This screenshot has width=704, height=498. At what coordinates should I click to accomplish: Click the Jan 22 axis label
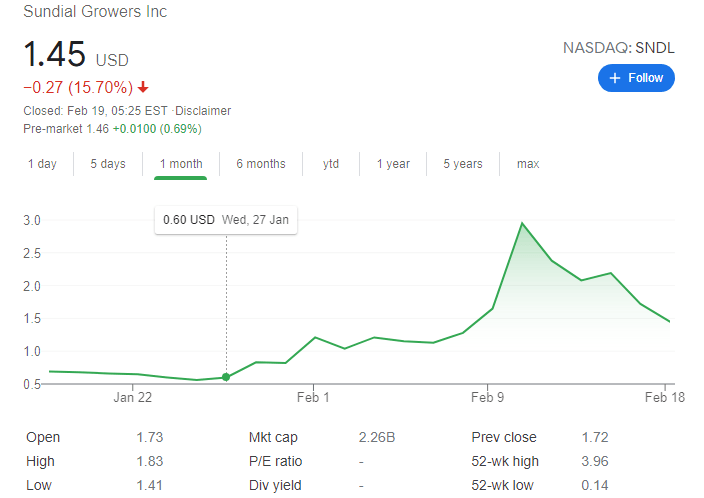pyautogui.click(x=132, y=397)
